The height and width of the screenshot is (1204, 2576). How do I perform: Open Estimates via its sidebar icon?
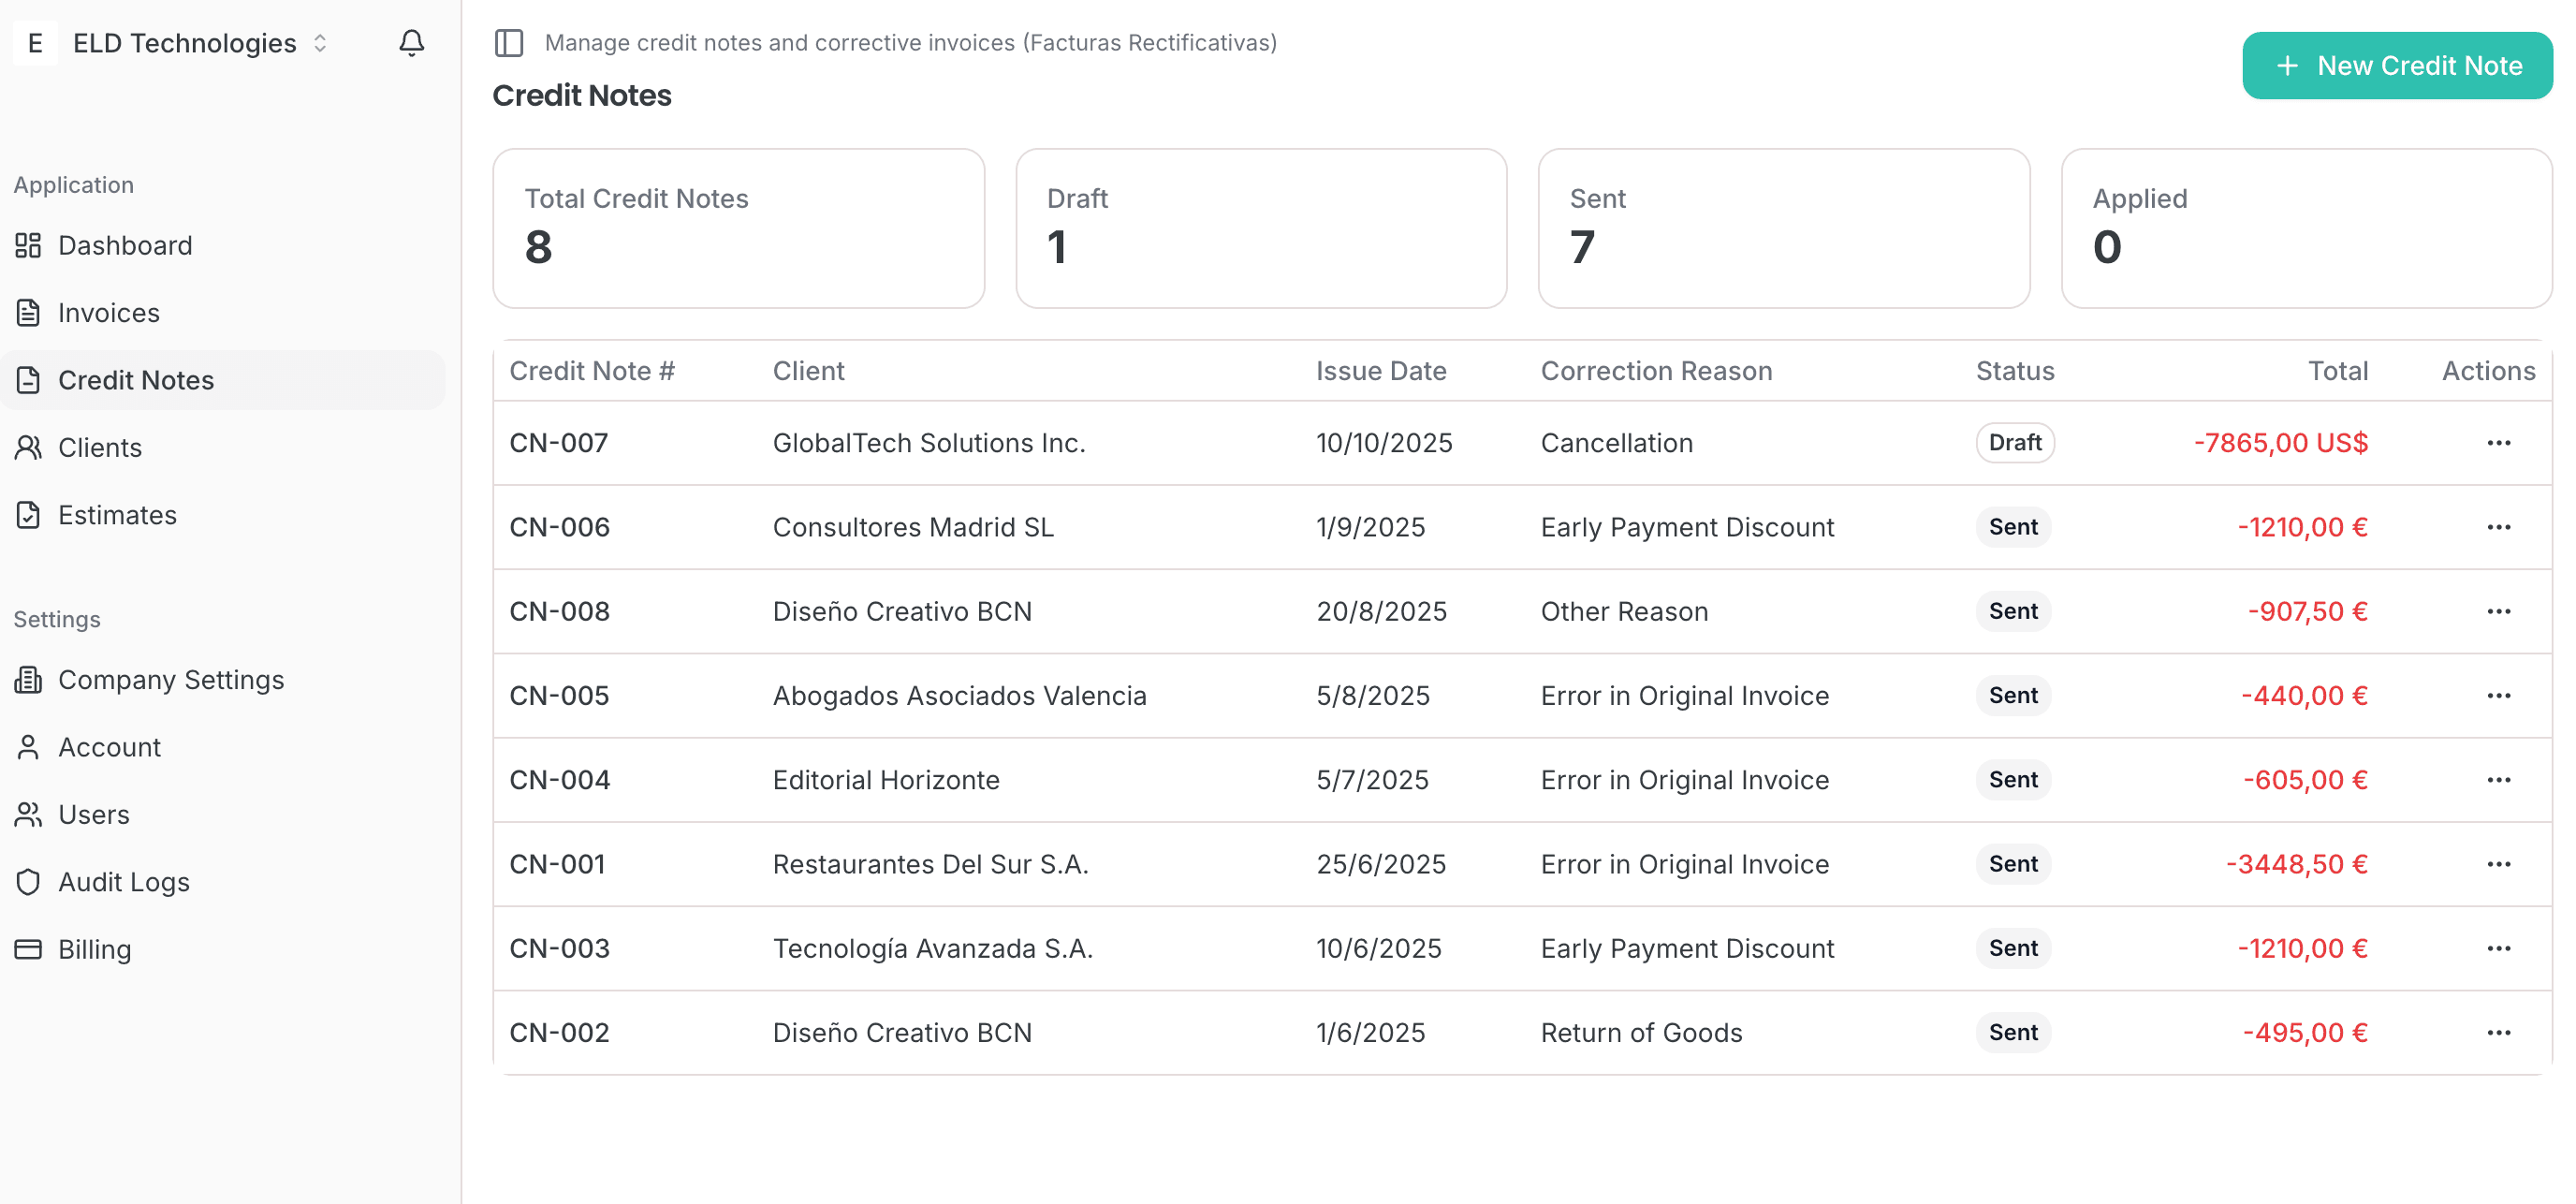click(x=27, y=515)
